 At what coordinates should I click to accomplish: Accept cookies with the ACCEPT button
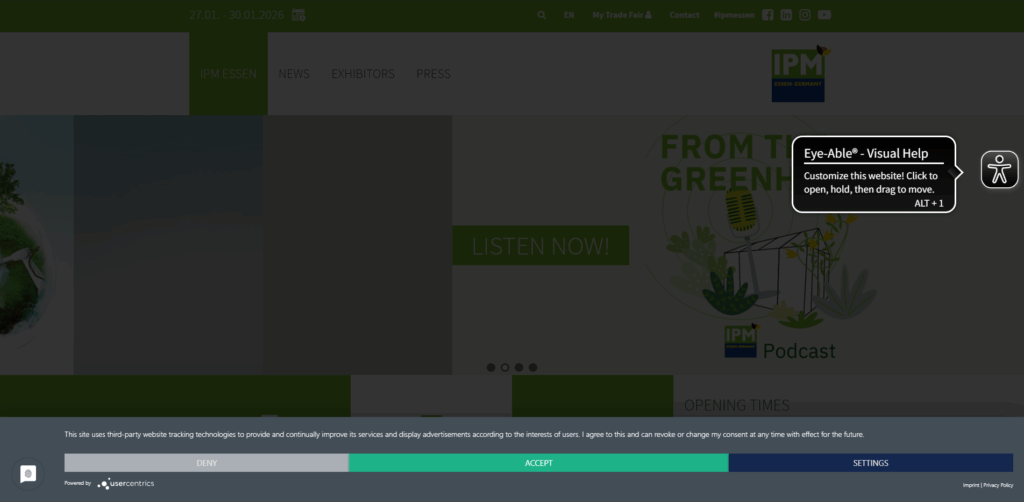click(538, 463)
